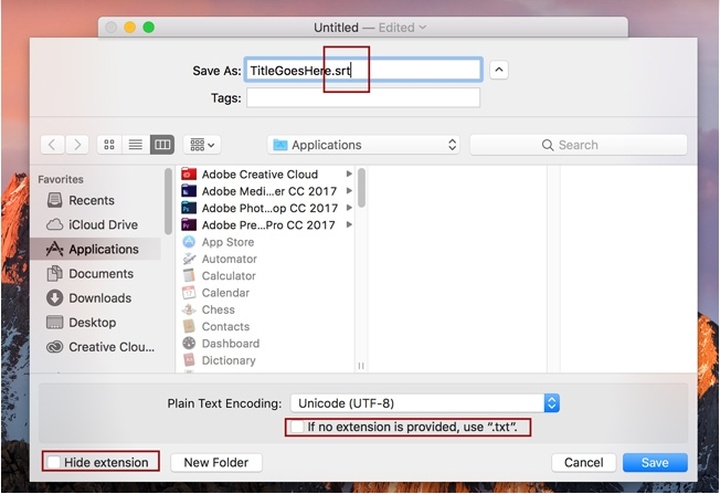Click the Desktop sidebar icon
Viewport: 720px width, 494px height.
[55, 322]
